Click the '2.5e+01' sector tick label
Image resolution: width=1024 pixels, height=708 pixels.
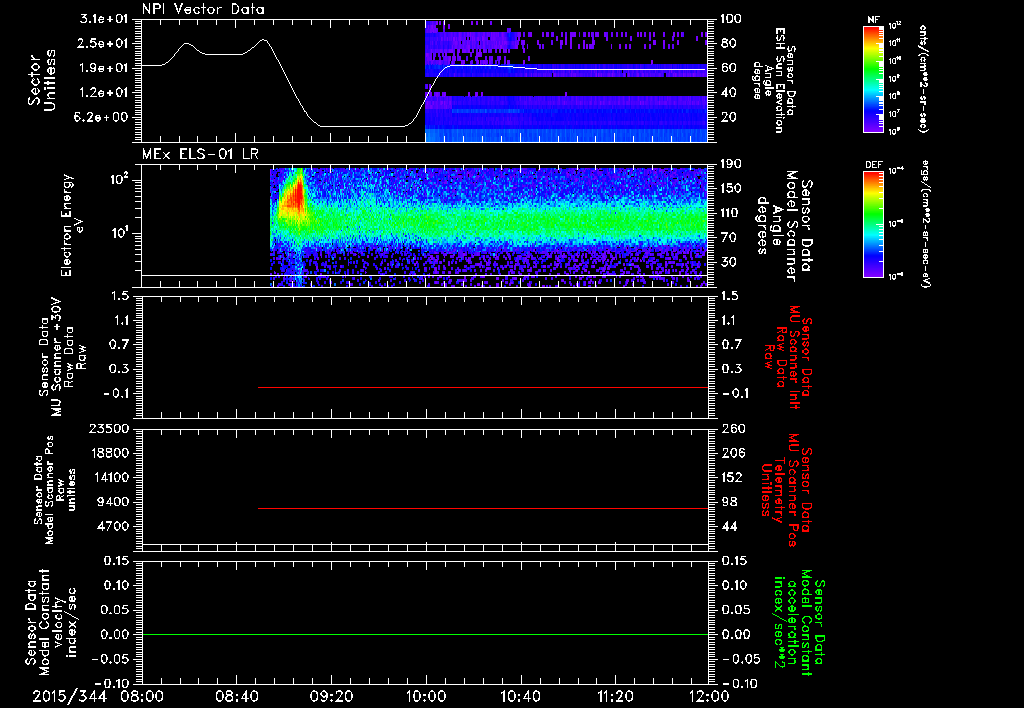point(104,43)
